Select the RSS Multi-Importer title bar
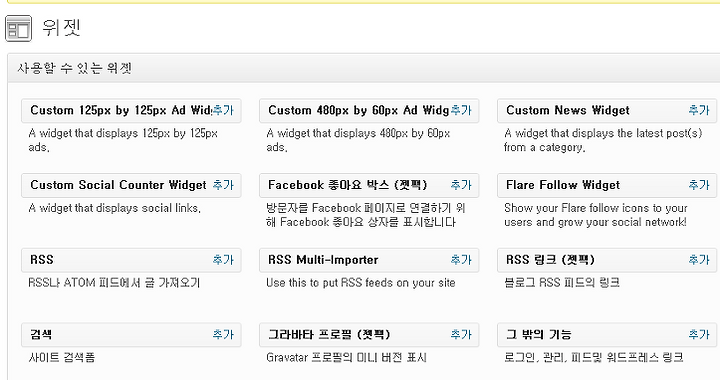Viewport: 720px width, 380px height. point(369,260)
